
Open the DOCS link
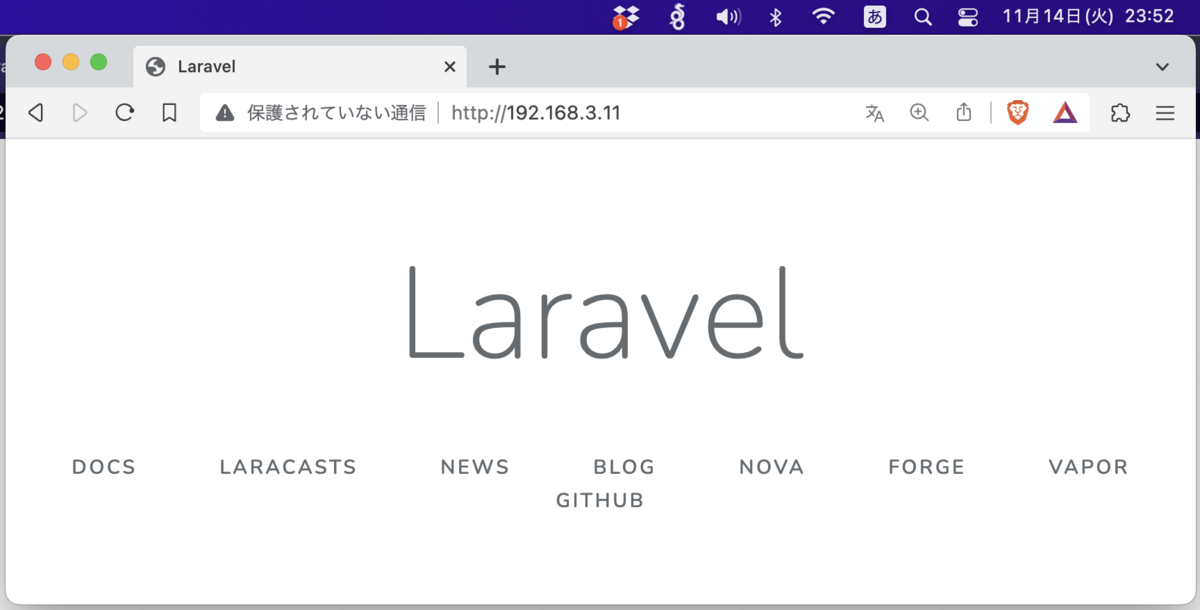click(x=104, y=467)
